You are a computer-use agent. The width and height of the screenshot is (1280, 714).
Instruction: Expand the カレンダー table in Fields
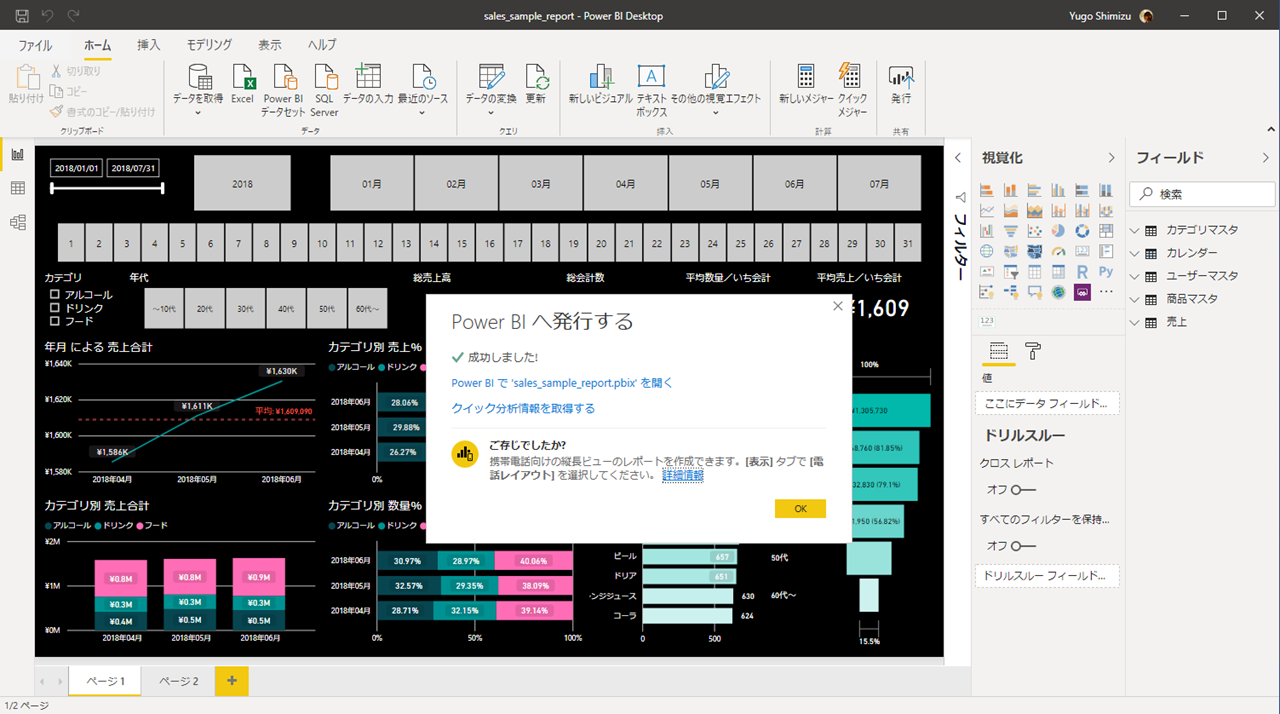pyautogui.click(x=1135, y=253)
